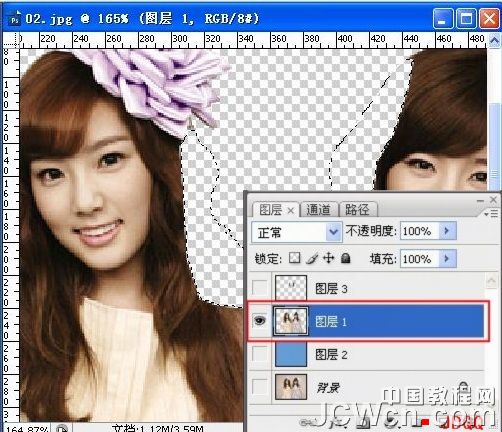Collapse the layers panel with minimize icon

[480, 200]
